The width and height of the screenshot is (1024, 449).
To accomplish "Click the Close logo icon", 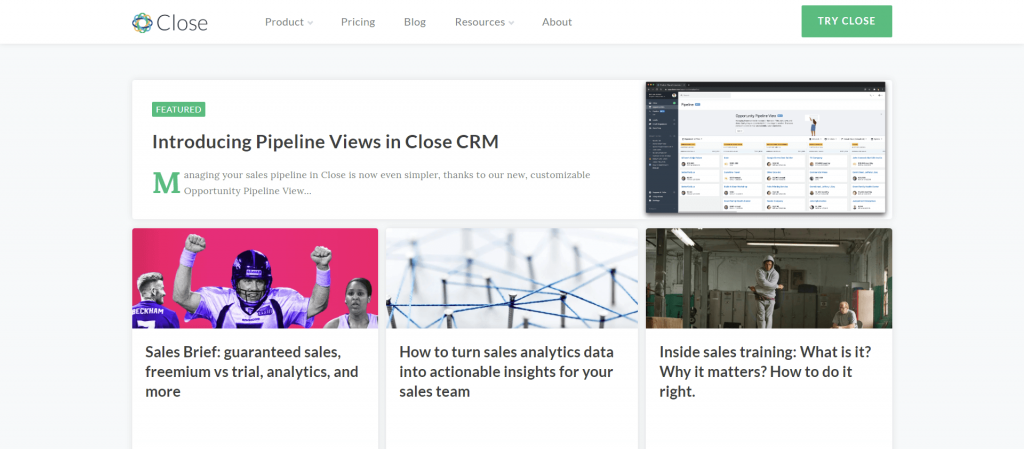I will coord(144,22).
